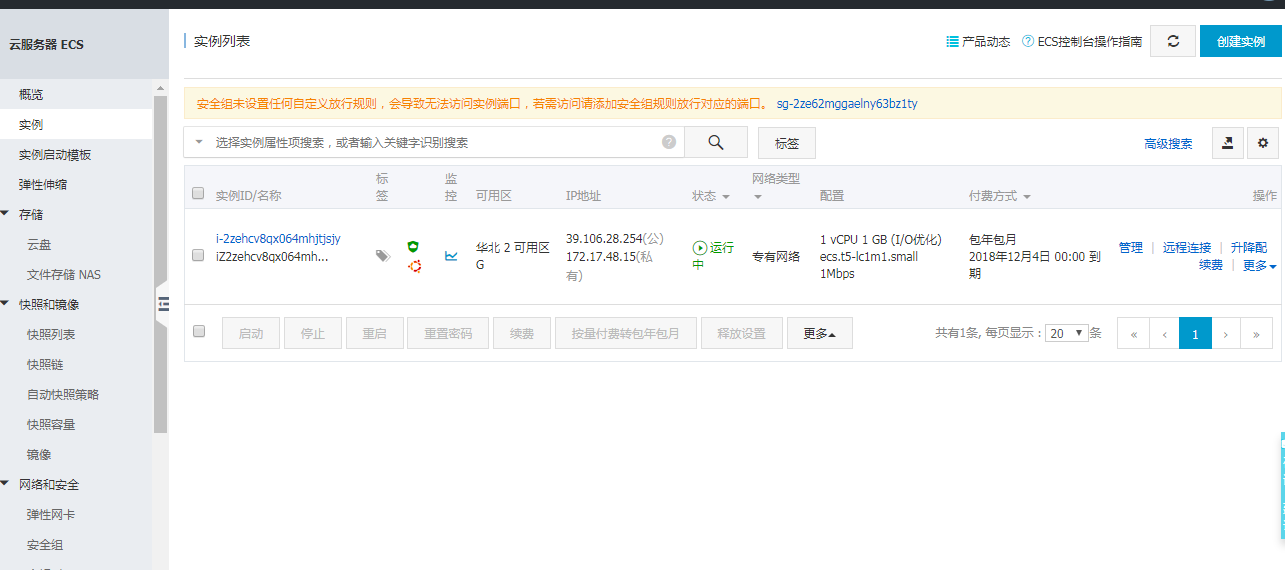Go to the next page arrow
This screenshot has height=570, width=1285.
point(1226,334)
